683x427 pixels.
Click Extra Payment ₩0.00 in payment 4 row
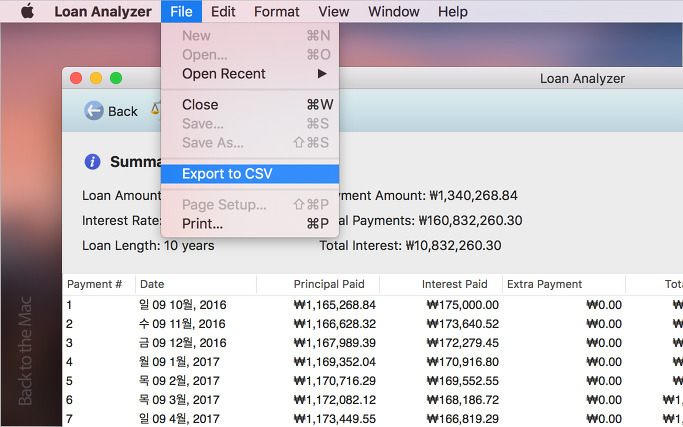pyautogui.click(x=604, y=362)
